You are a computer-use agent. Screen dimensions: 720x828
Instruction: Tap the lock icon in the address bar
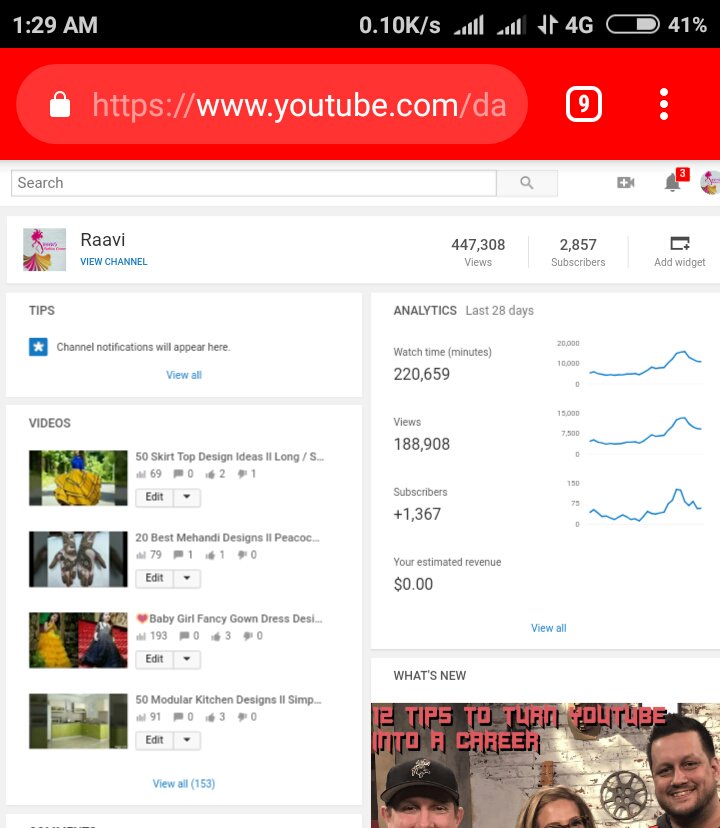pyautogui.click(x=60, y=104)
